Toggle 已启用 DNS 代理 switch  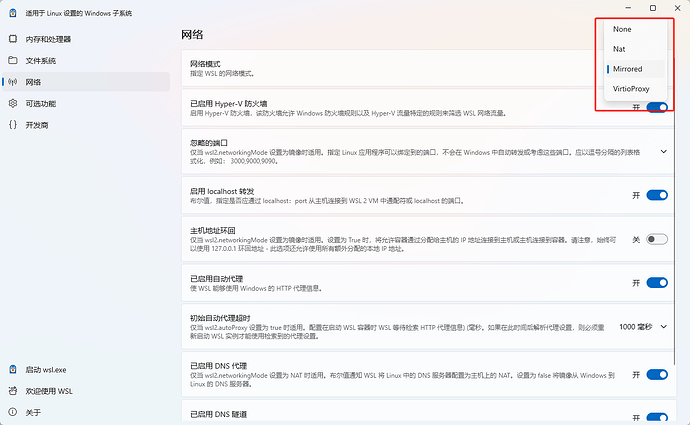pyautogui.click(x=657, y=374)
